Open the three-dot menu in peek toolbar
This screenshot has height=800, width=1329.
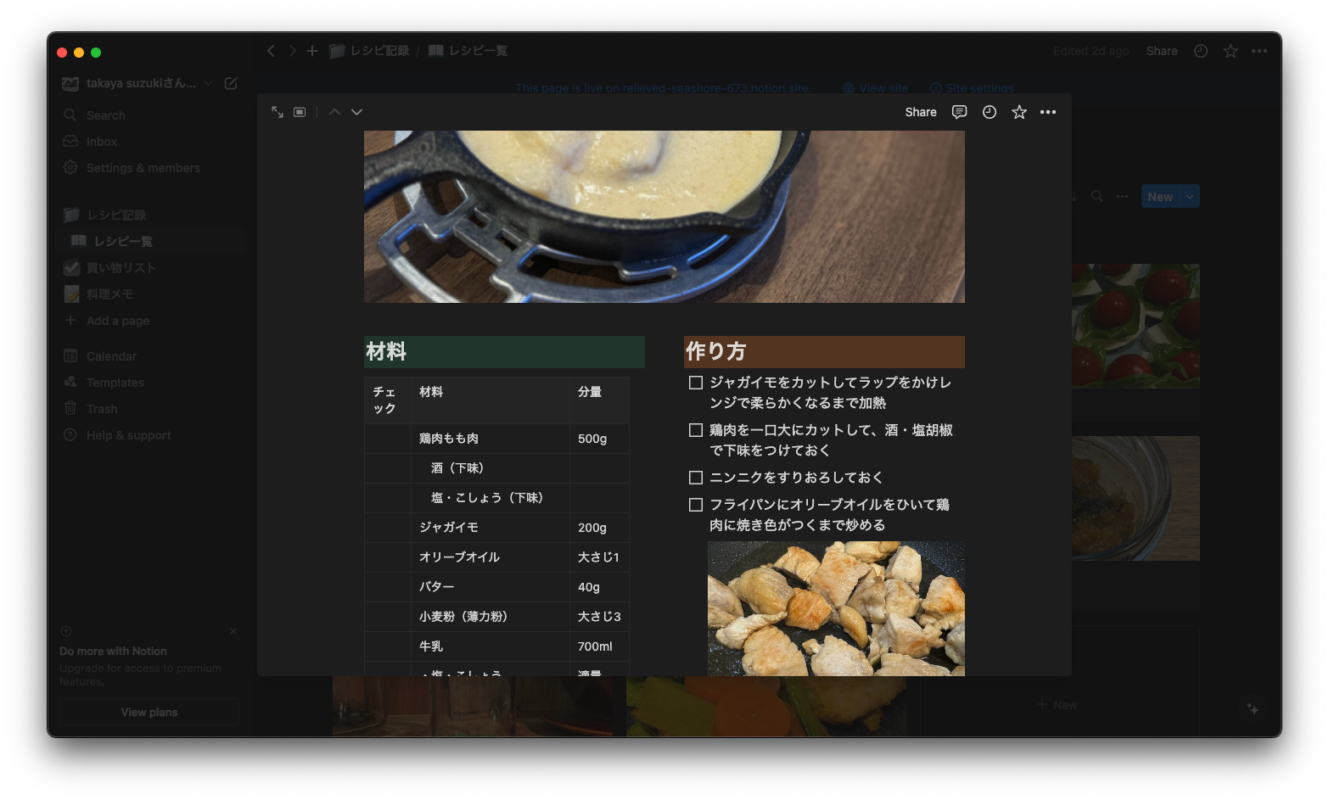pos(1048,112)
